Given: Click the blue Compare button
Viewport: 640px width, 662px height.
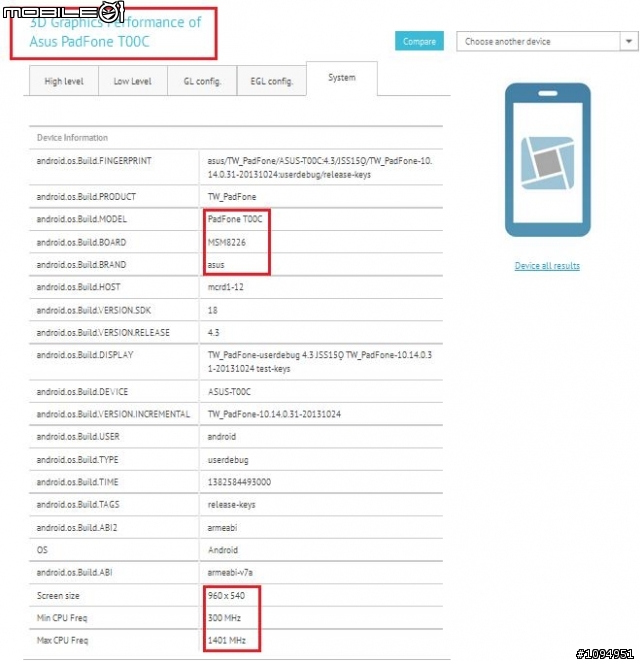Looking at the screenshot, I should click(419, 41).
